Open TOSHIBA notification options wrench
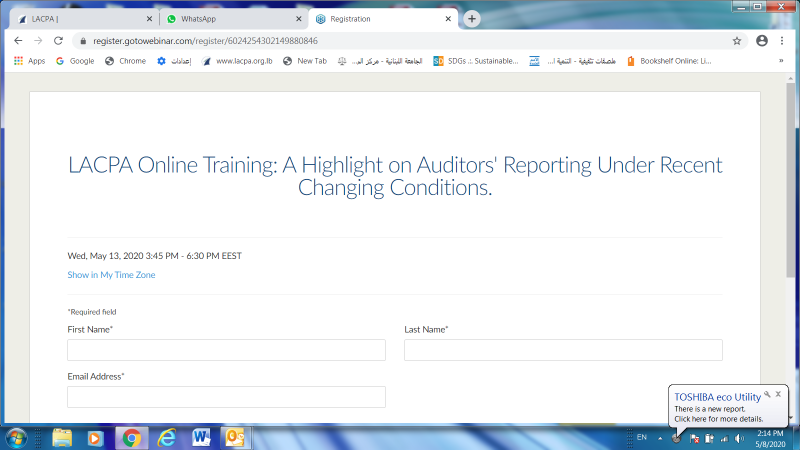This screenshot has height=450, width=800. (x=767, y=394)
